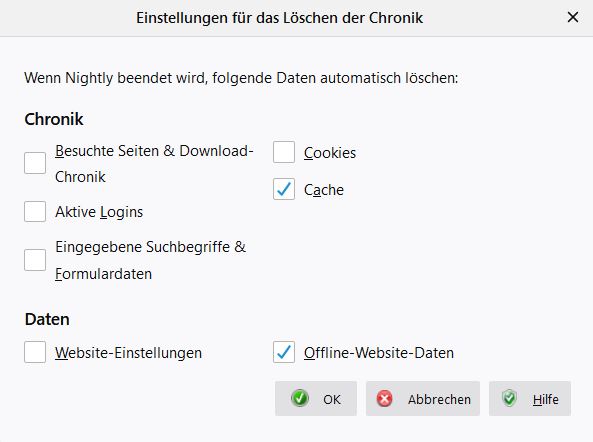The width and height of the screenshot is (593, 442).
Task: Click the green shield icon on Hilfe
Action: [509, 398]
